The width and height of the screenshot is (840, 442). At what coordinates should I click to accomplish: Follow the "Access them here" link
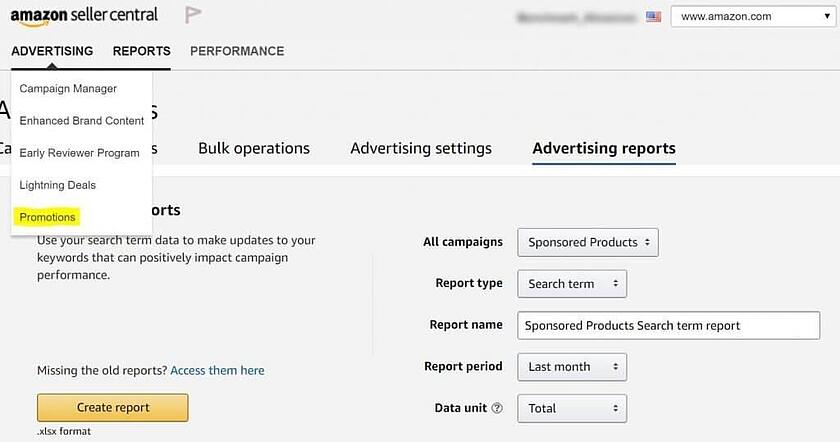coord(217,370)
